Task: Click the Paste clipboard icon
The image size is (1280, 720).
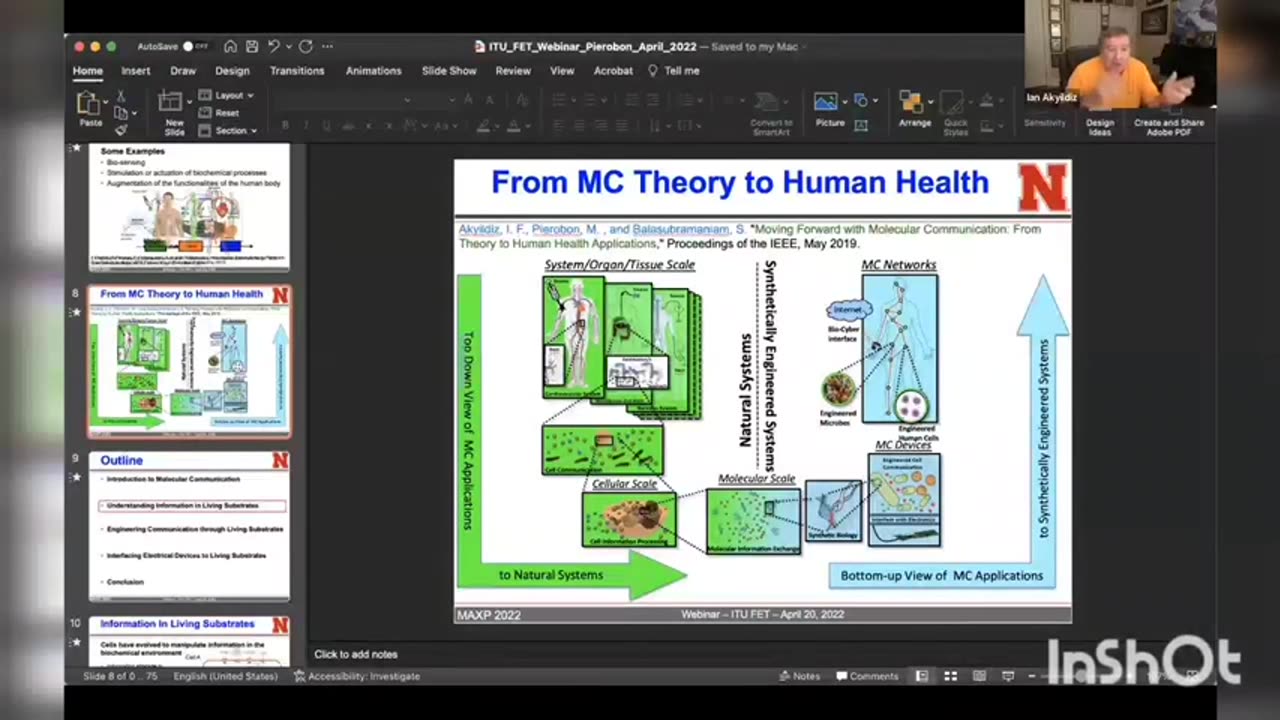Action: pyautogui.click(x=89, y=102)
